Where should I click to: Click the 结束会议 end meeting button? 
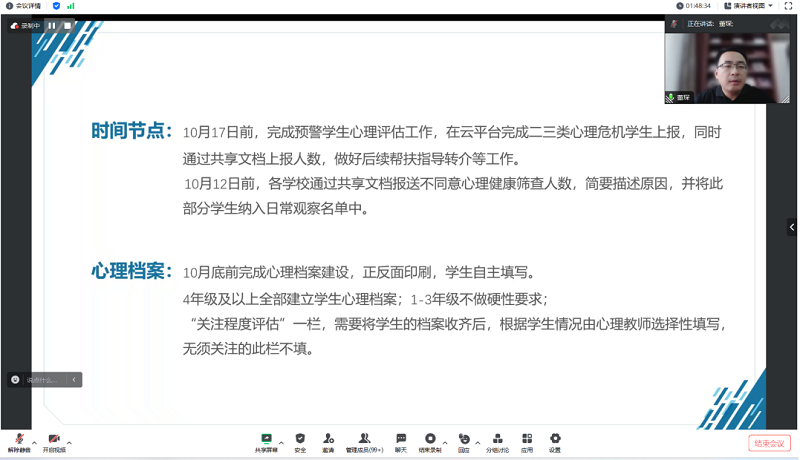pos(769,443)
